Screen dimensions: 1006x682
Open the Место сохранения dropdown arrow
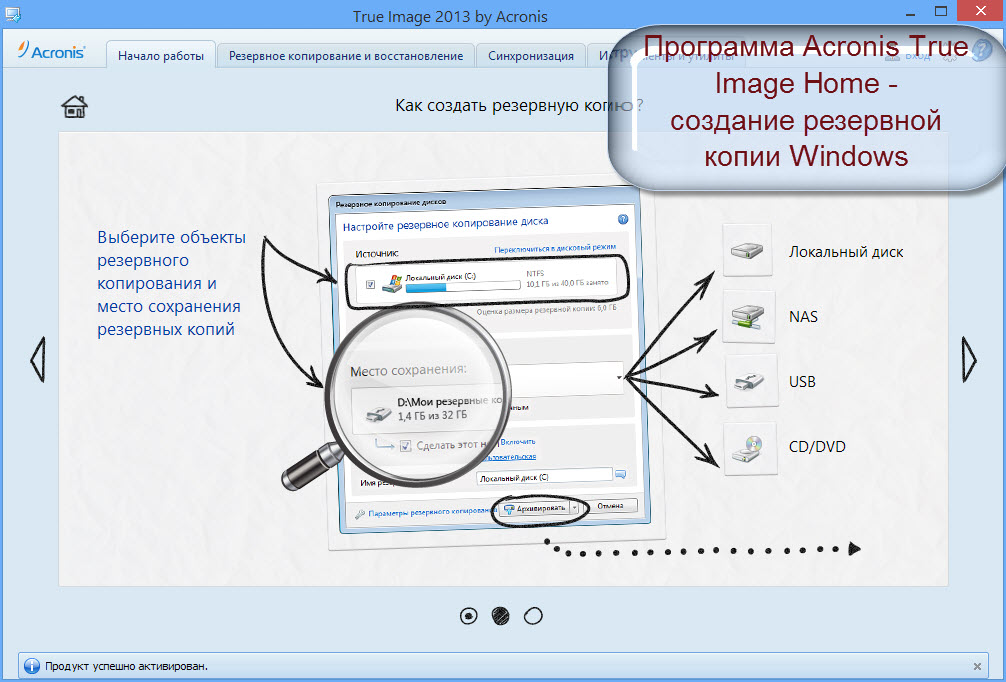(618, 377)
